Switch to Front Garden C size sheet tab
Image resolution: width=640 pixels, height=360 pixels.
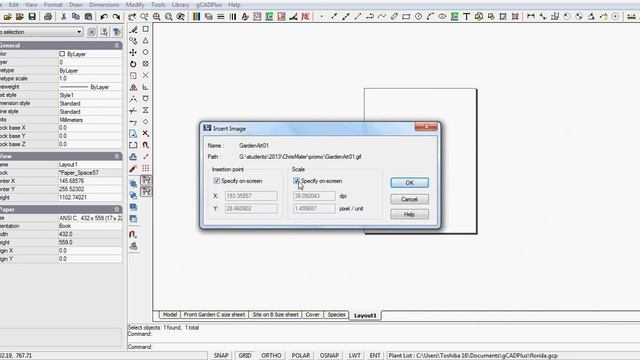click(x=214, y=315)
